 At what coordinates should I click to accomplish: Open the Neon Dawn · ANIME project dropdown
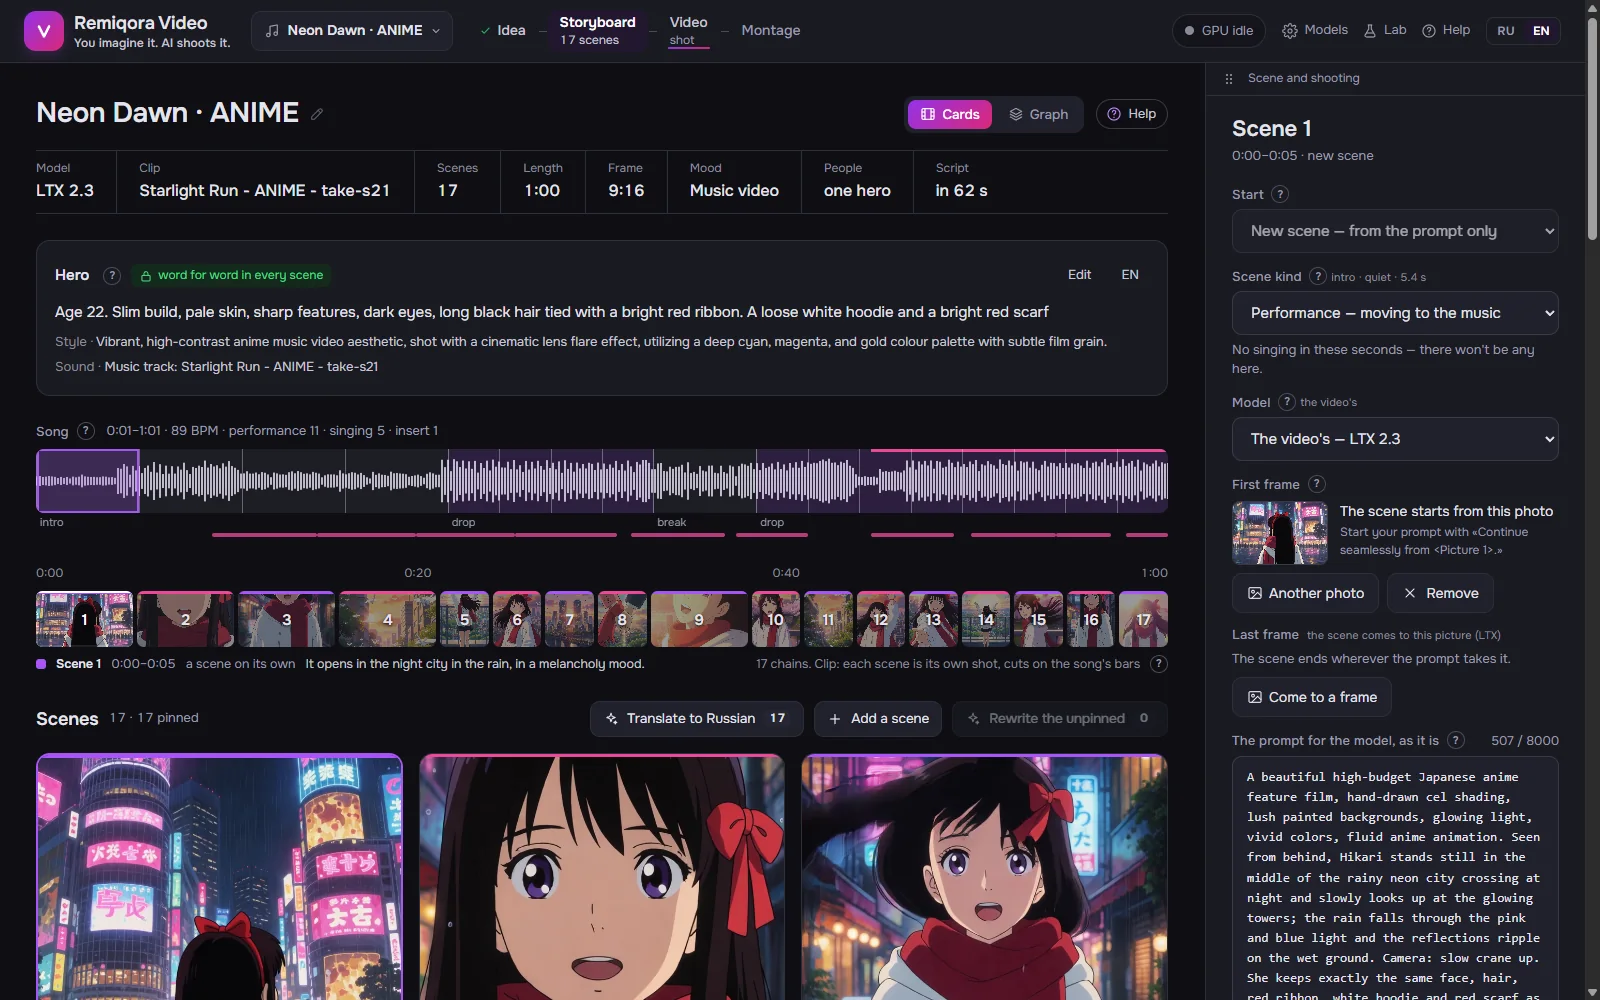352,31
